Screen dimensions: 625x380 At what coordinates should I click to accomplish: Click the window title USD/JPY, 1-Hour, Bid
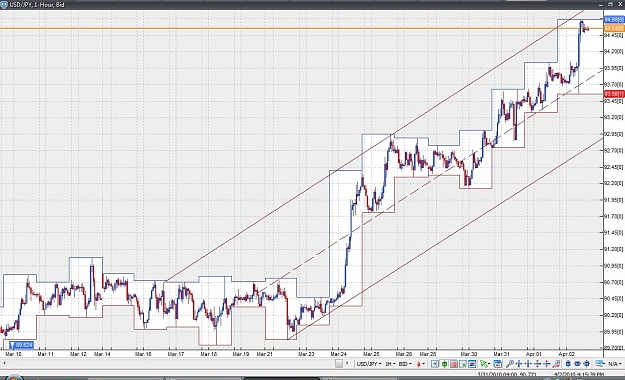[37, 5]
